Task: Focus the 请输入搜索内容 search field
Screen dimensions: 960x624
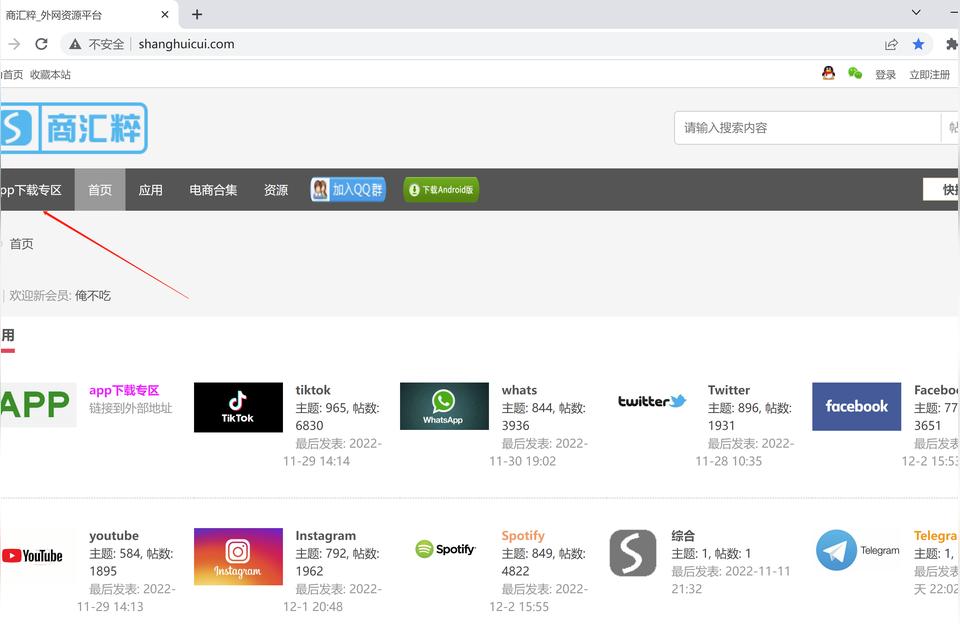Action: pos(806,128)
